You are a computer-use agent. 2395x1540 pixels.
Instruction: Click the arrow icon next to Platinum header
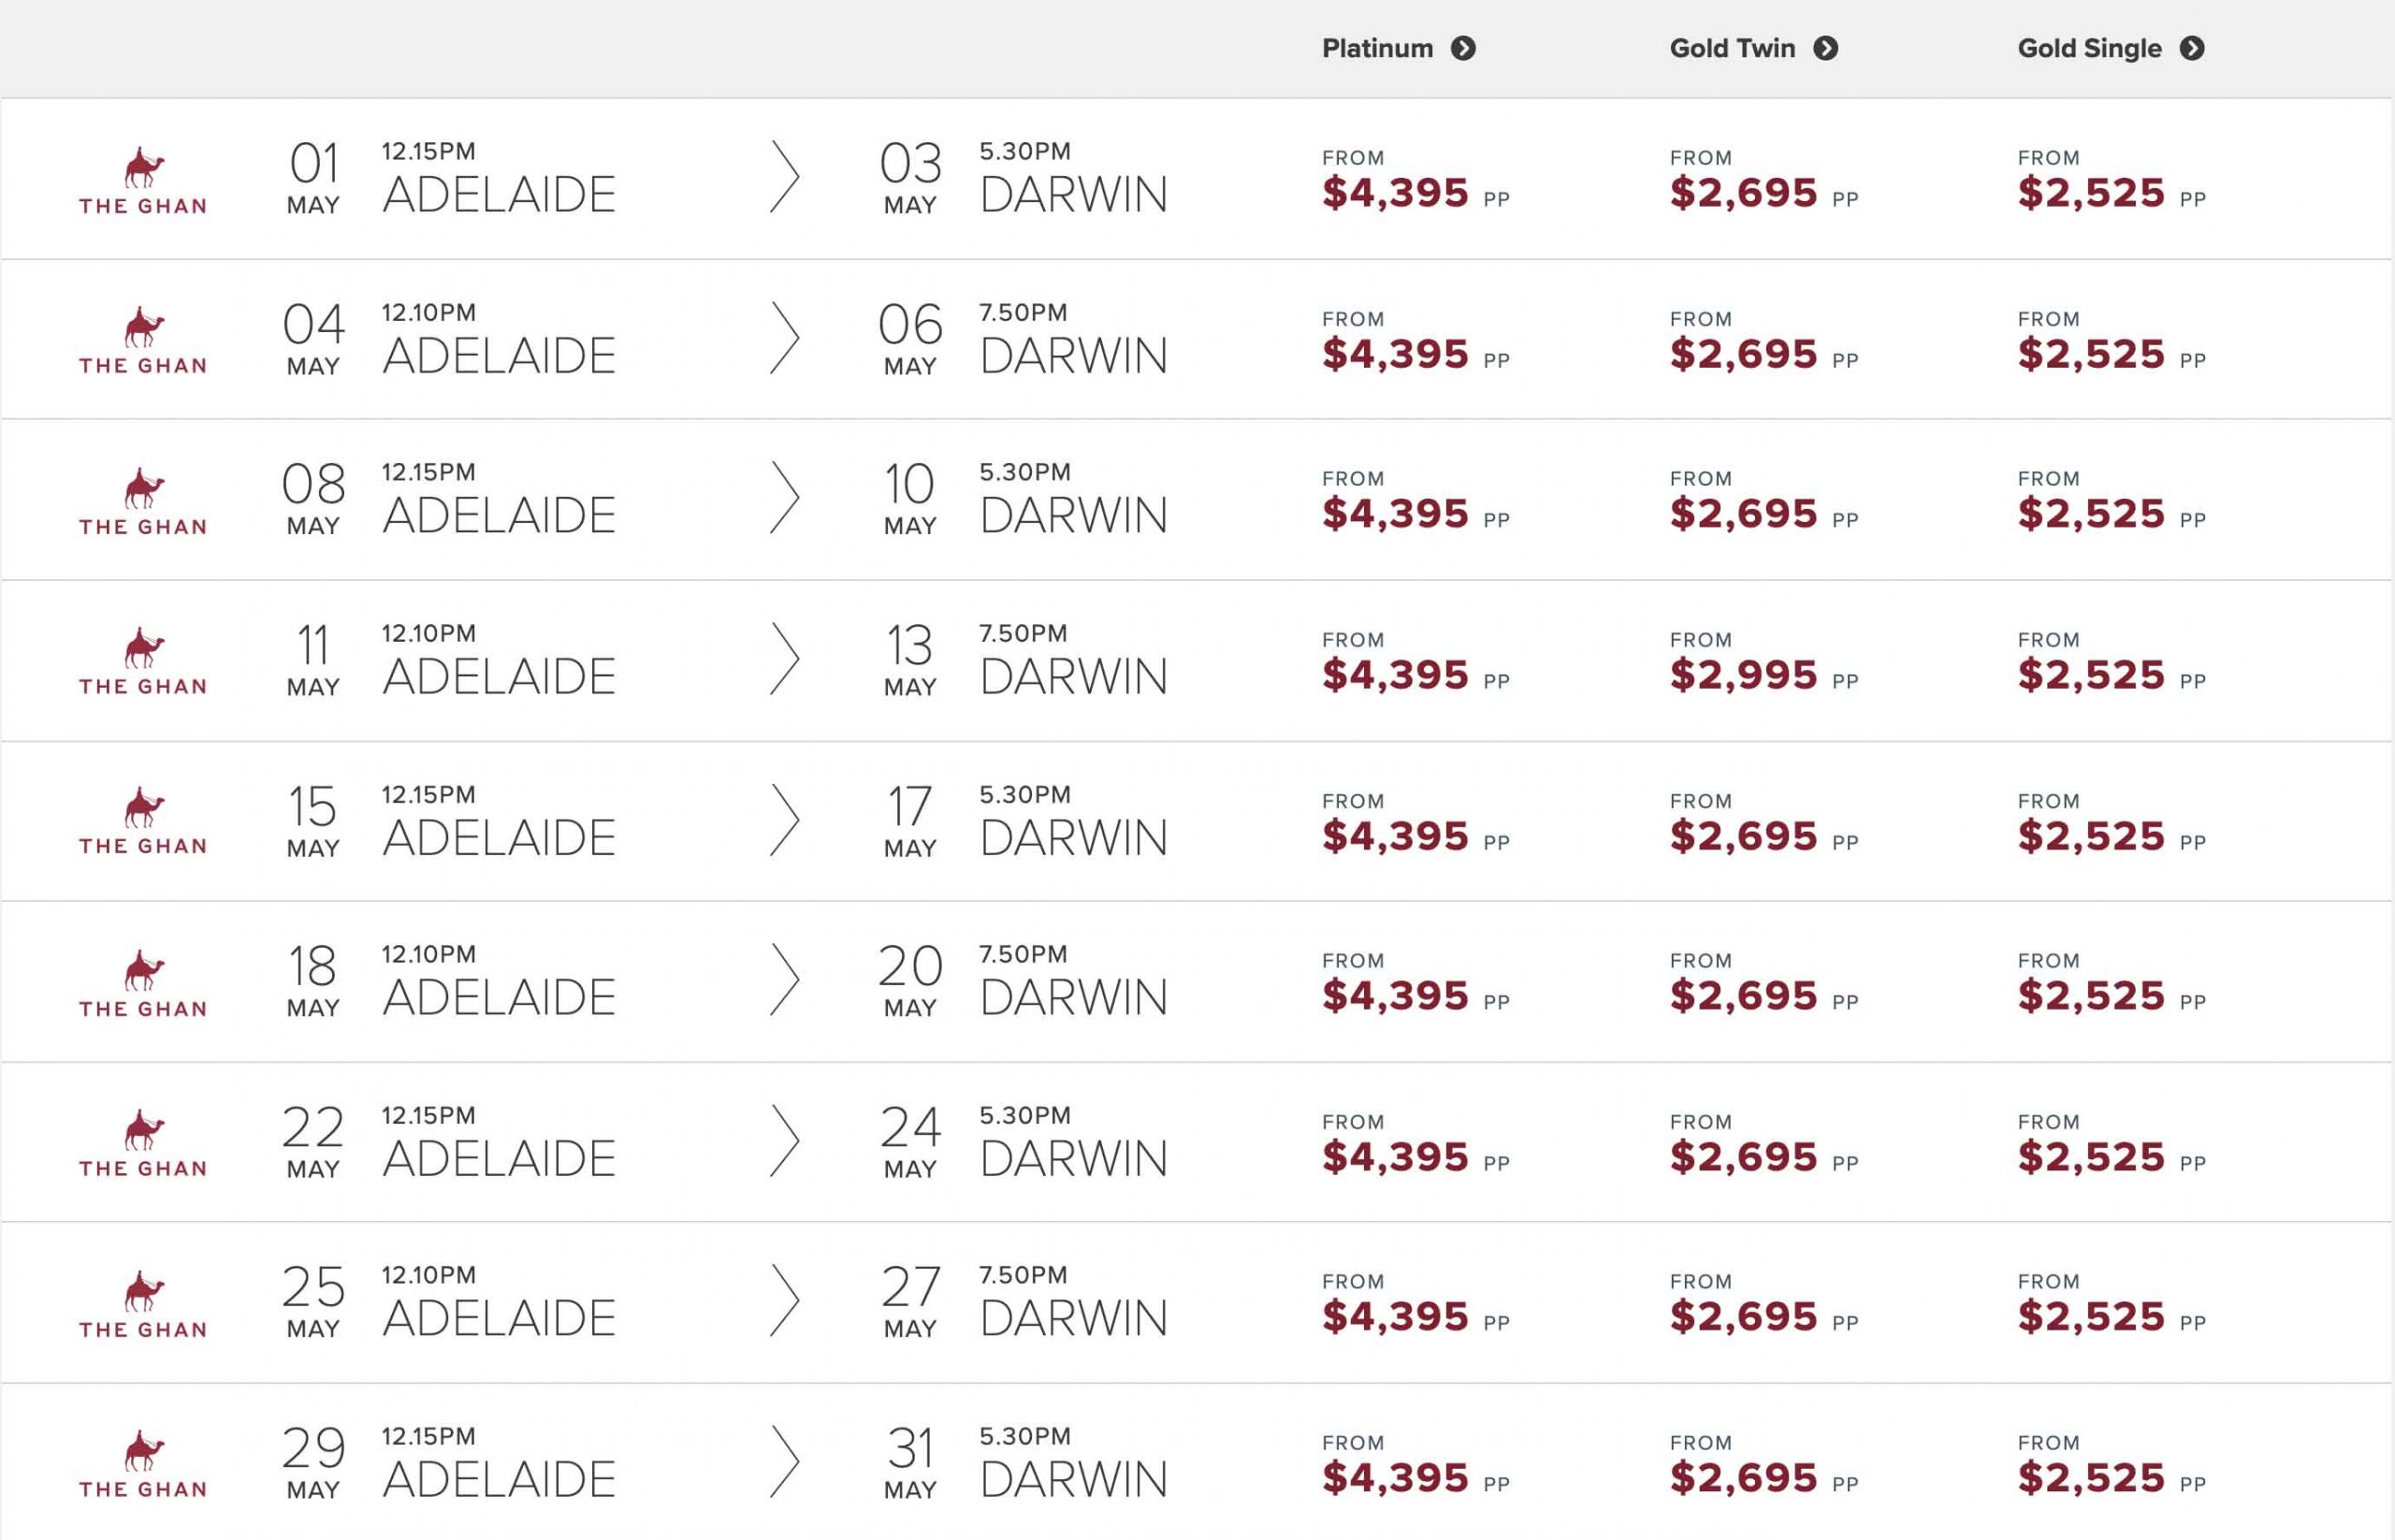[1463, 48]
